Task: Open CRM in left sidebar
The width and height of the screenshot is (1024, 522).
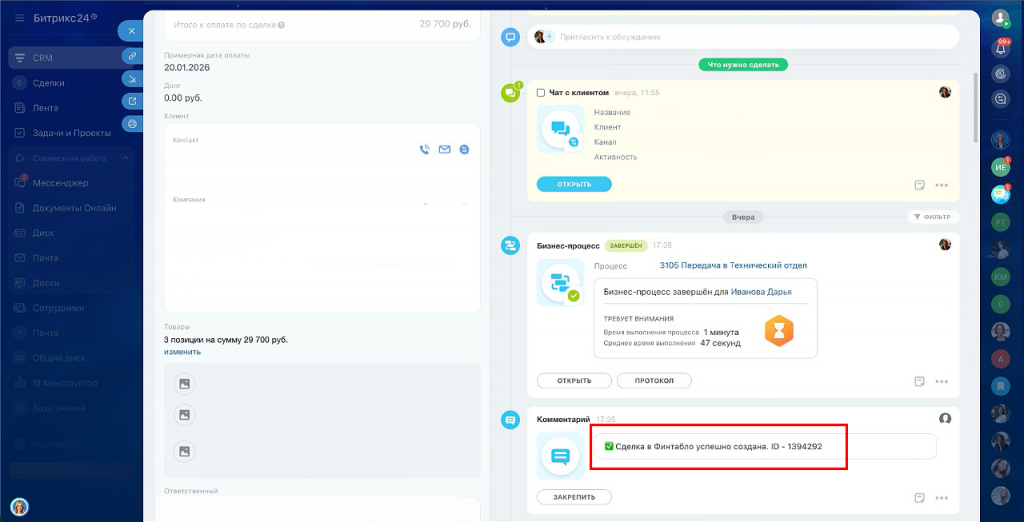Action: 71,57
